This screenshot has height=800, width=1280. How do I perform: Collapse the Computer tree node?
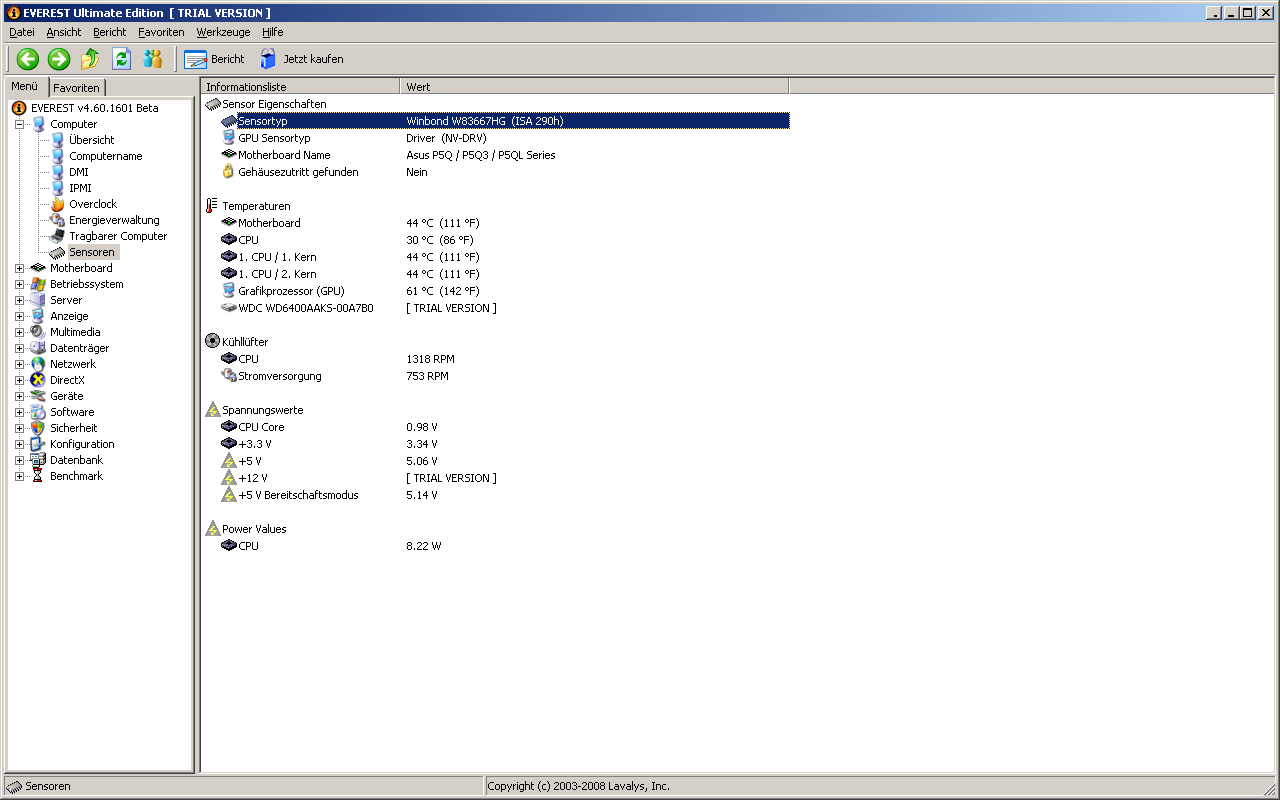coord(19,124)
